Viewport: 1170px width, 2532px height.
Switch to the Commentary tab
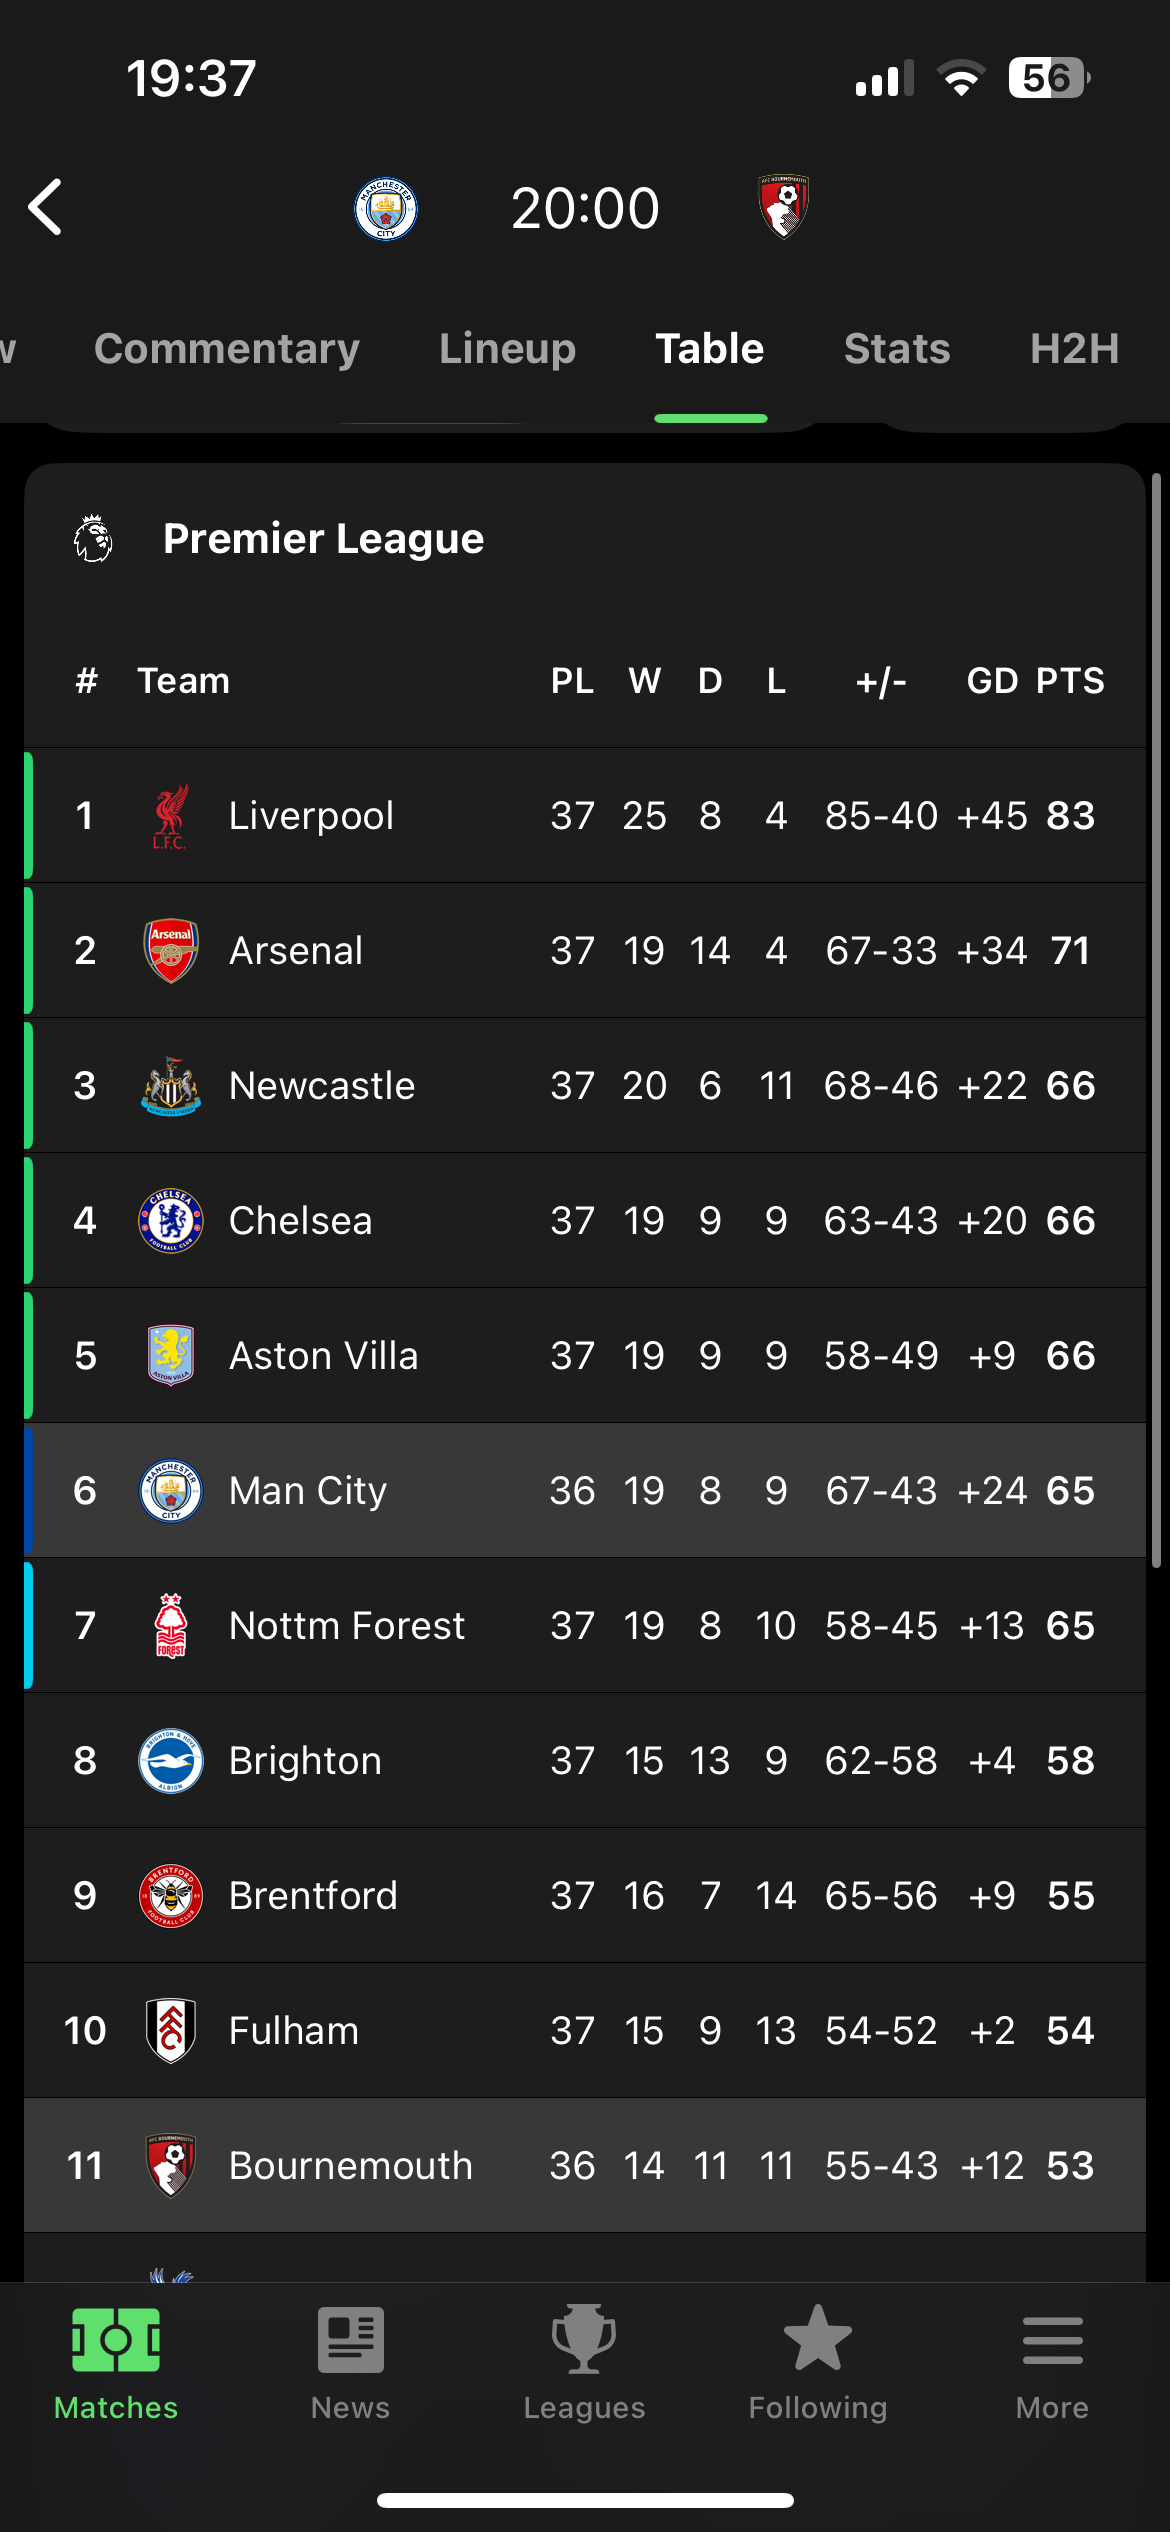(227, 348)
